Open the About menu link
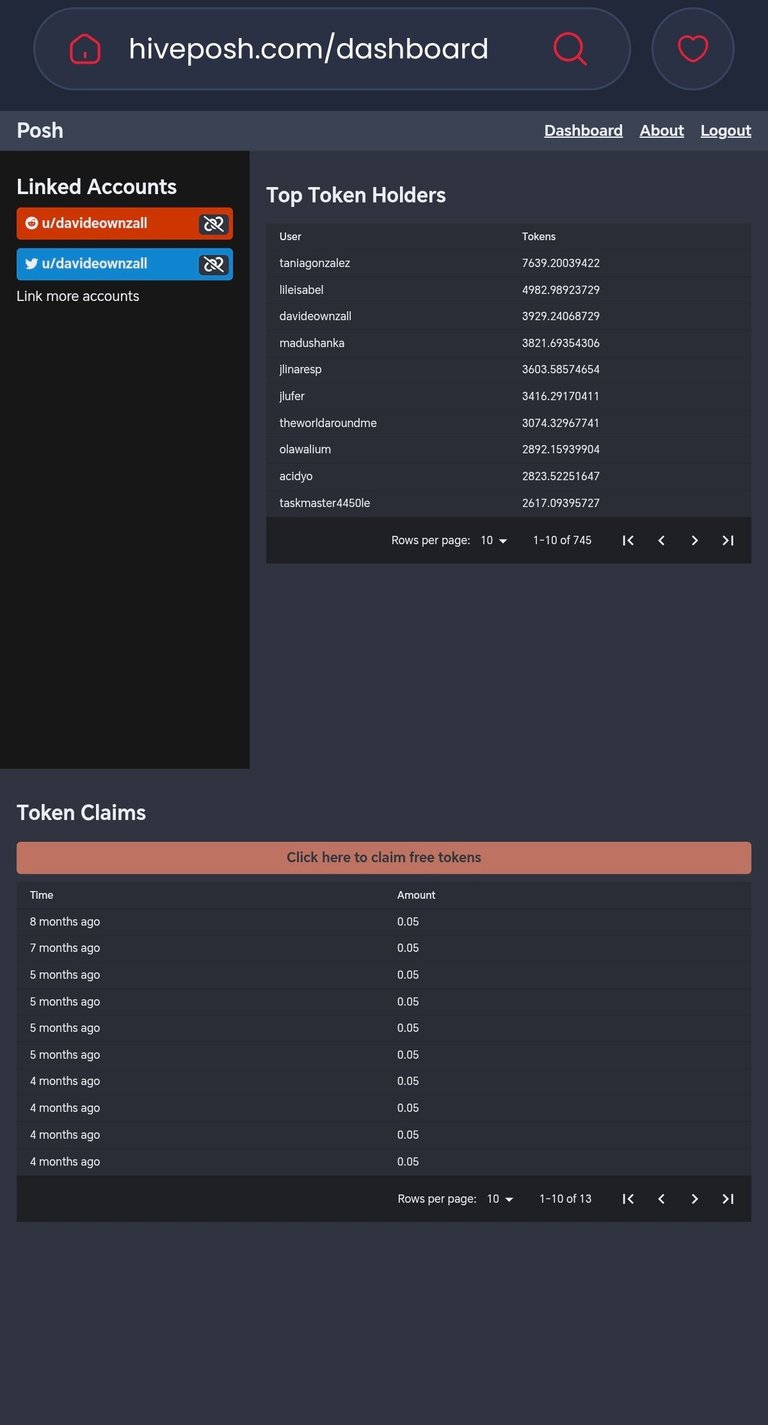The image size is (768, 1425). (662, 130)
